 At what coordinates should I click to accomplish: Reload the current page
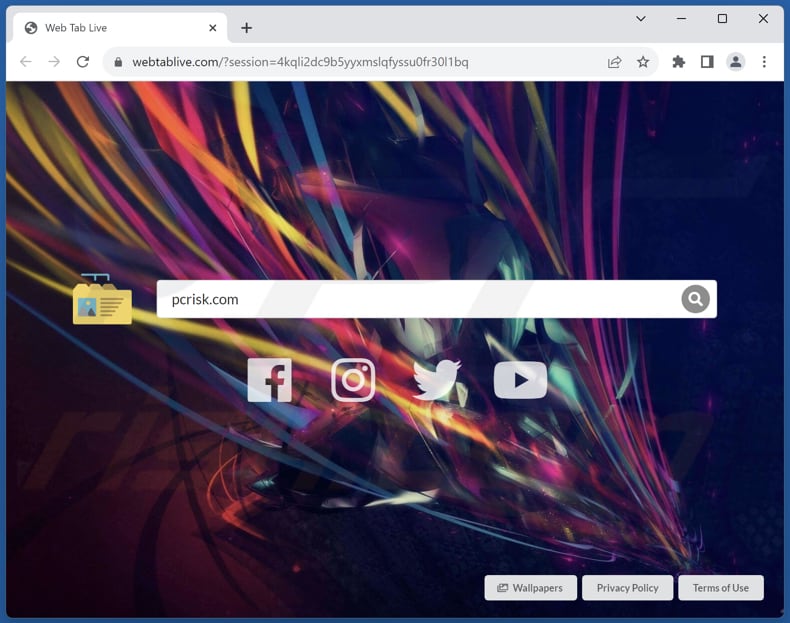[x=83, y=62]
